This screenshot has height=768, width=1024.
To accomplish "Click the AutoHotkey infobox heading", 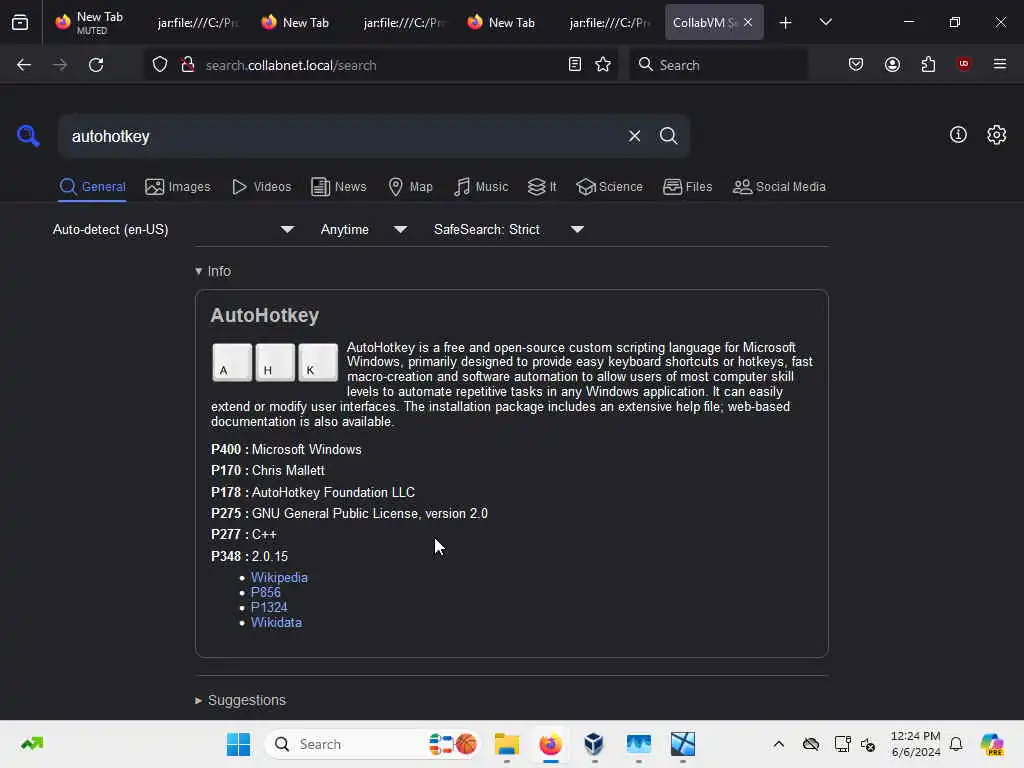I will click(264, 315).
